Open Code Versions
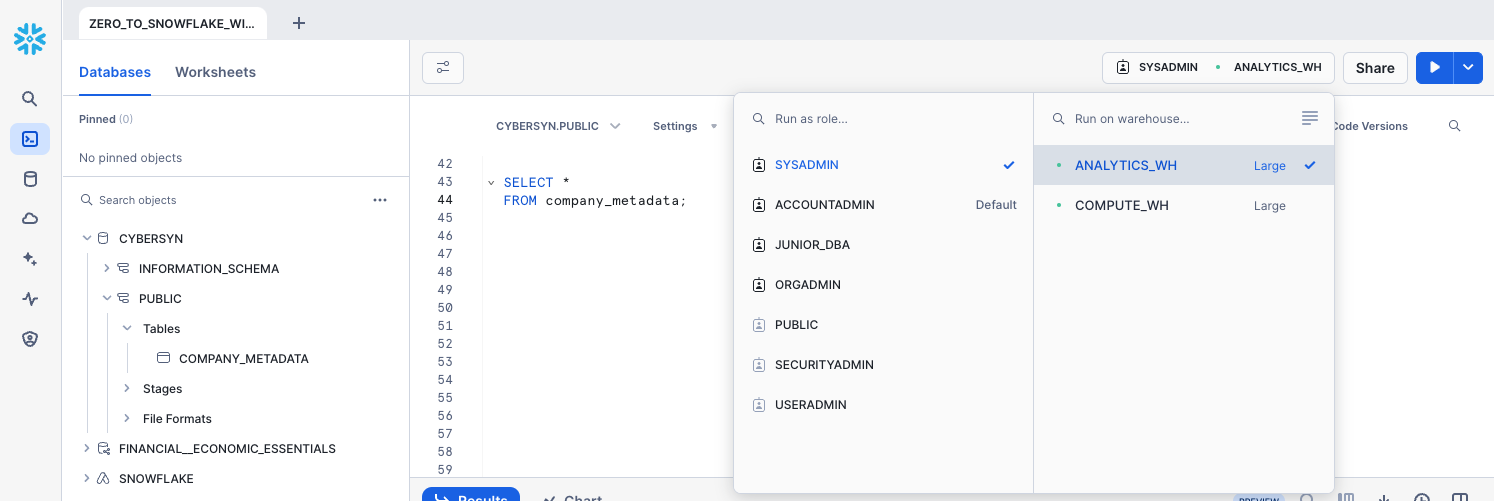The width and height of the screenshot is (1494, 501). pos(1370,126)
